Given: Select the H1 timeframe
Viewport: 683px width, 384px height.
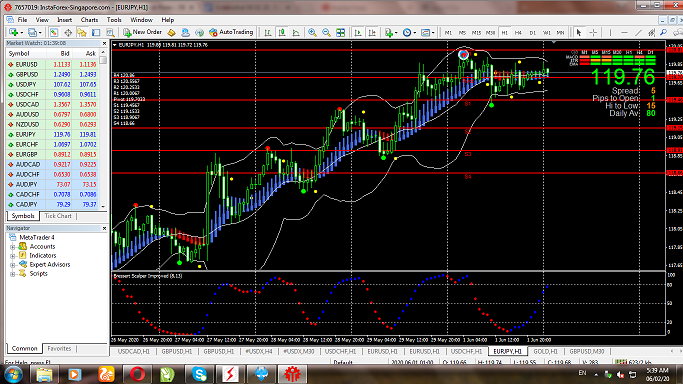Looking at the screenshot, I should 504,33.
